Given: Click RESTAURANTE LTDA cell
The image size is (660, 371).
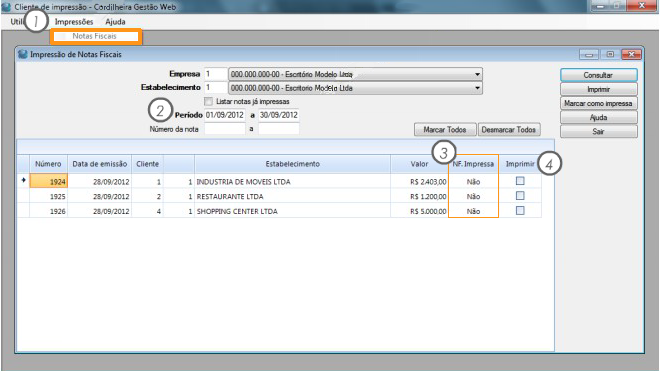Looking at the screenshot, I should (x=293, y=196).
